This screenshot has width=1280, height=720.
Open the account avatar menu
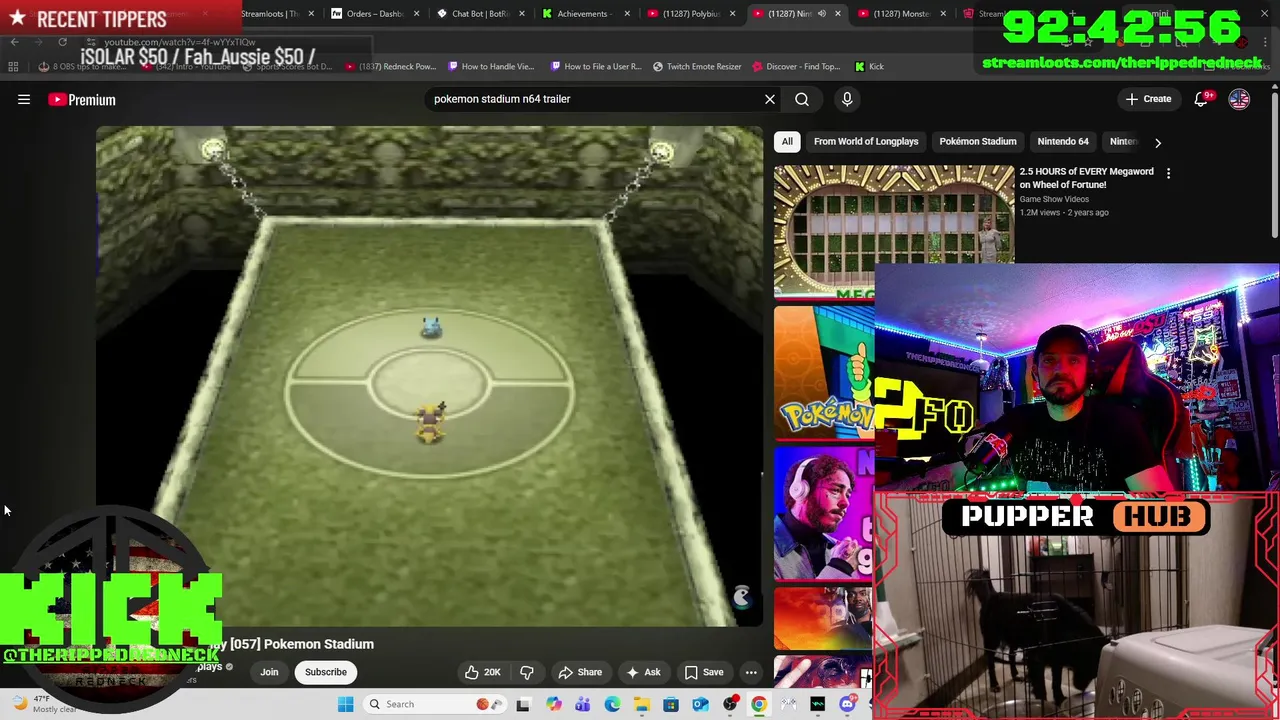(1239, 99)
